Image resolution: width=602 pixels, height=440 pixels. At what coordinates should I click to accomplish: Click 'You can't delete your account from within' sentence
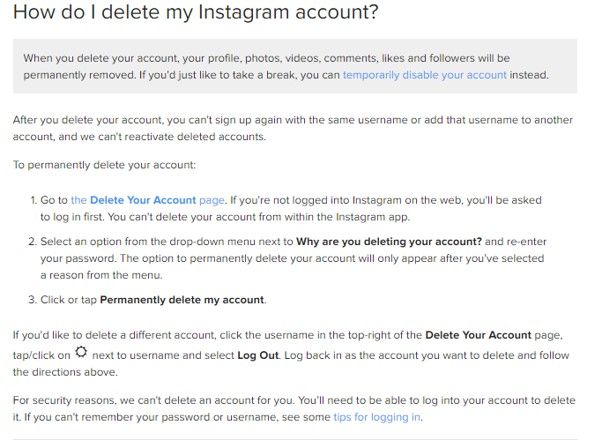[x=258, y=217]
